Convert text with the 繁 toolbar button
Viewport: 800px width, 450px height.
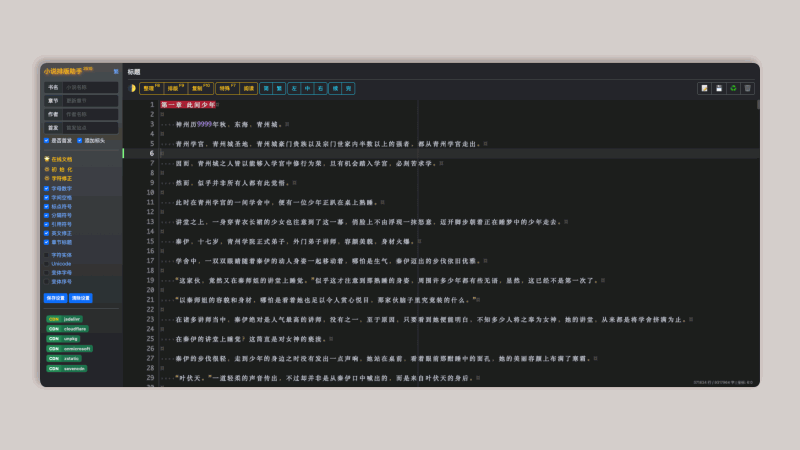pos(279,88)
